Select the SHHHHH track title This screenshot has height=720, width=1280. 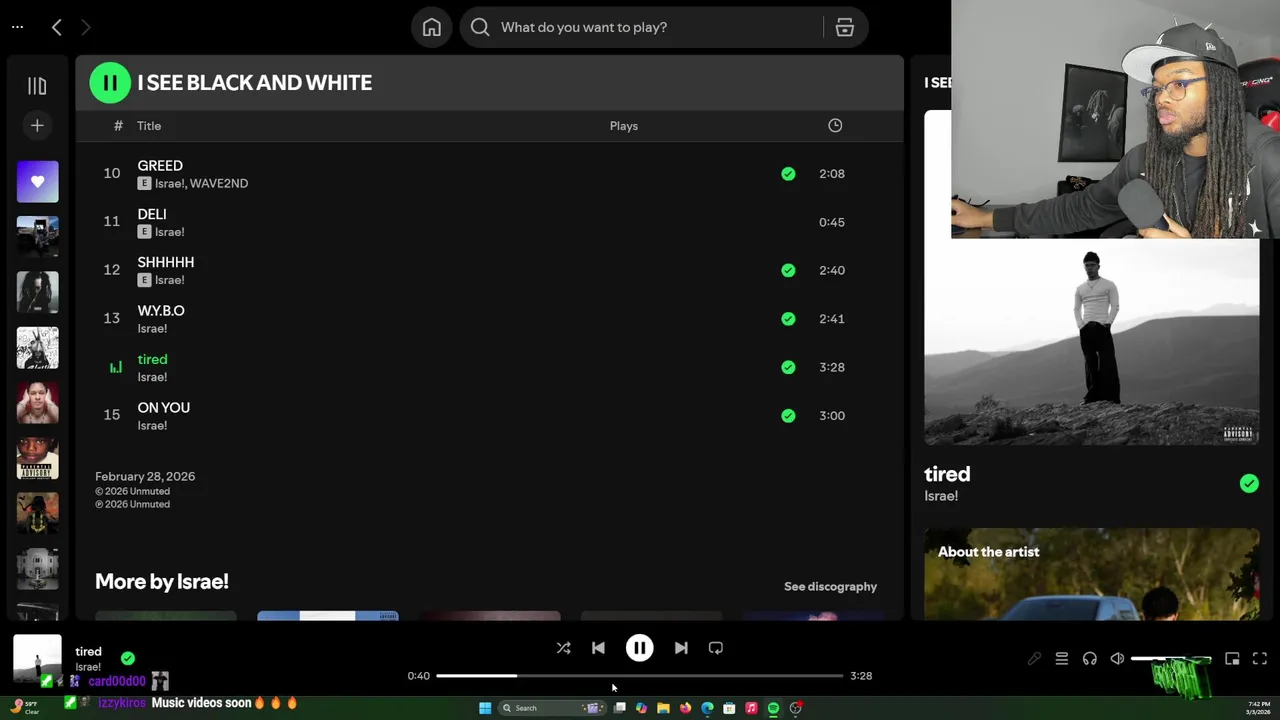(166, 262)
